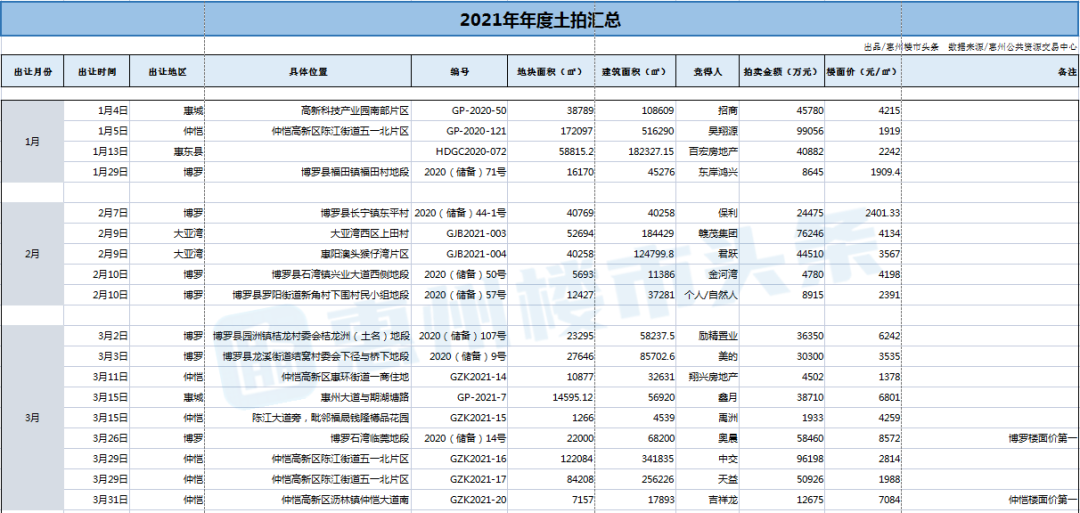Click code cell GJB2021-004
This screenshot has height=513, width=1080.
[x=460, y=254]
